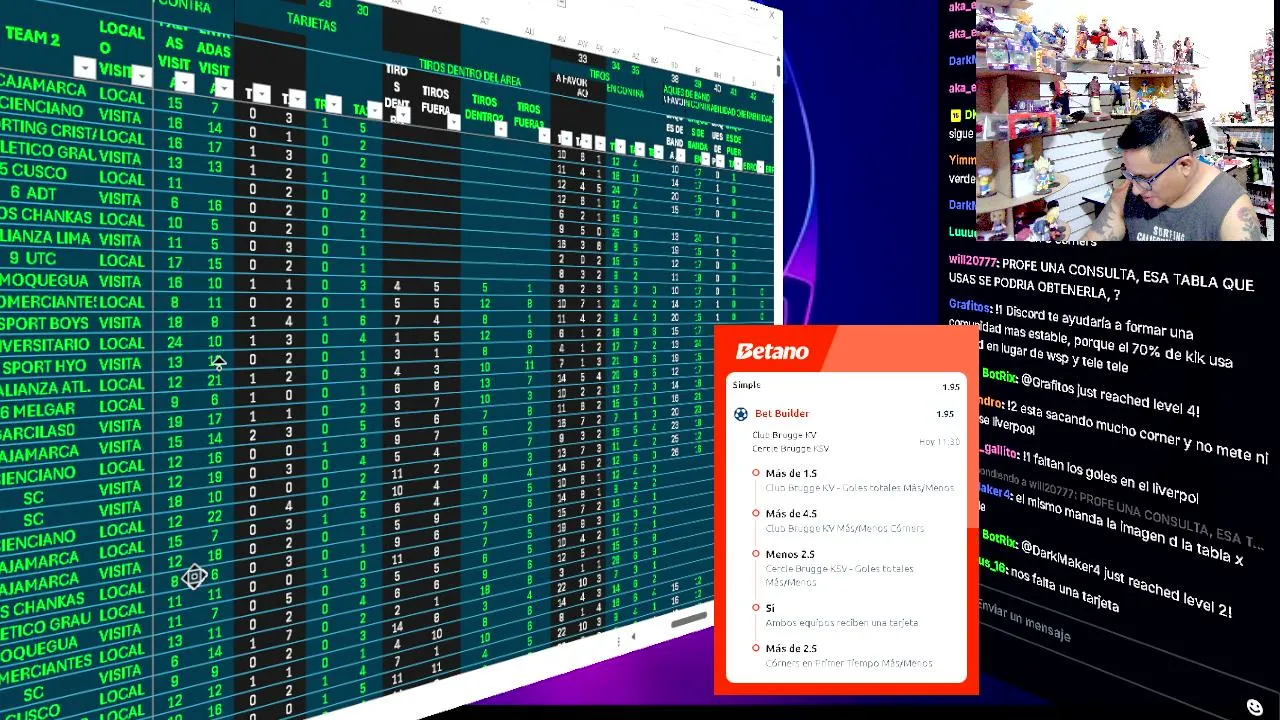Click the Betano logo on bet slip
Image resolution: width=1280 pixels, height=720 pixels.
(x=772, y=351)
